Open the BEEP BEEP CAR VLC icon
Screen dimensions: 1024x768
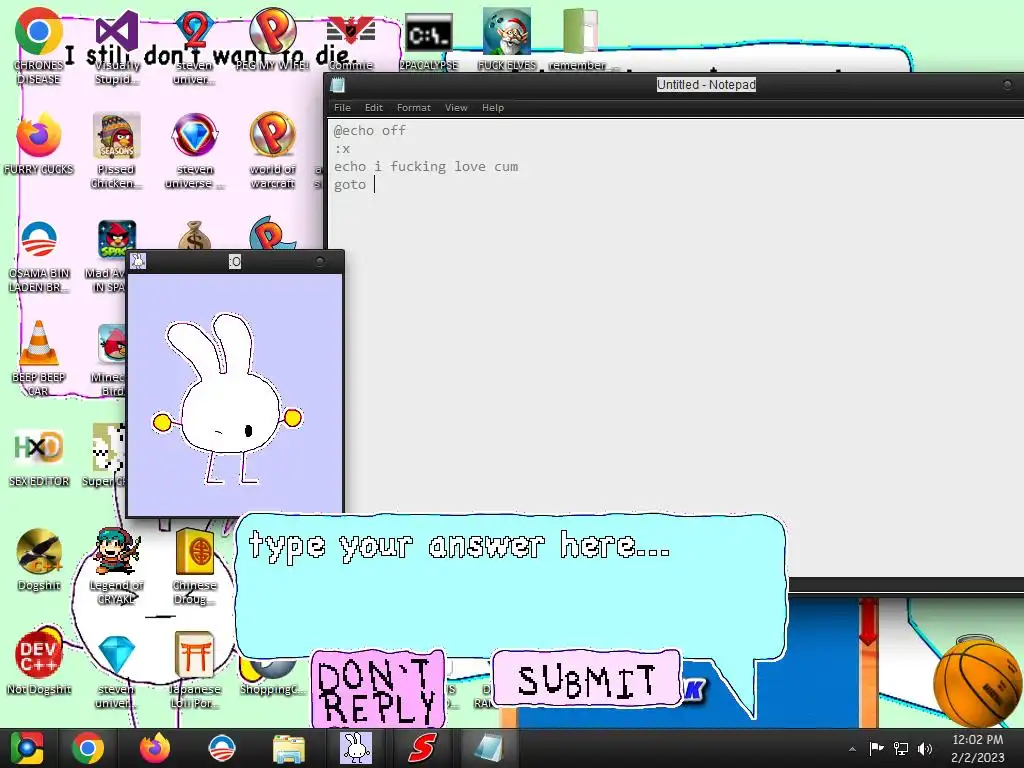pyautogui.click(x=39, y=358)
